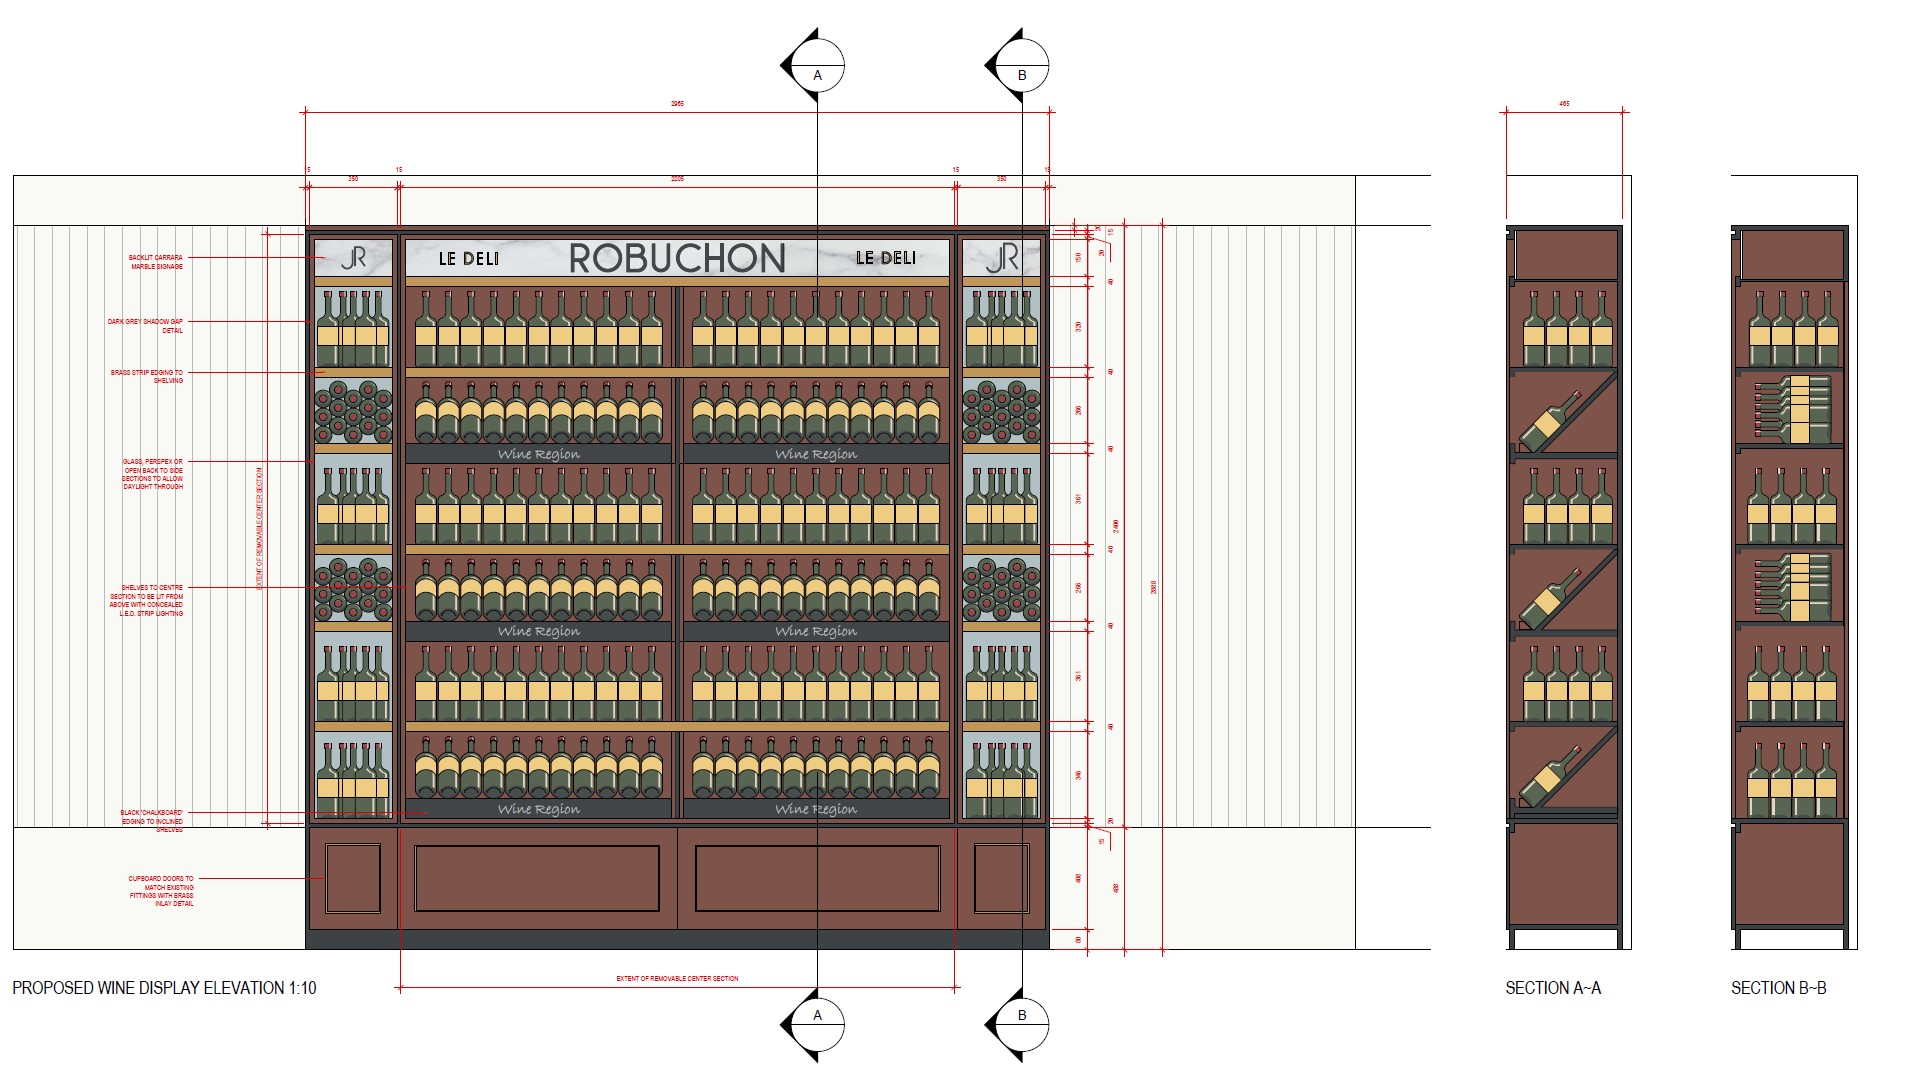Select the Brass Strip Edging annotation
Image resolution: width=1928 pixels, height=1075 pixels.
(147, 376)
